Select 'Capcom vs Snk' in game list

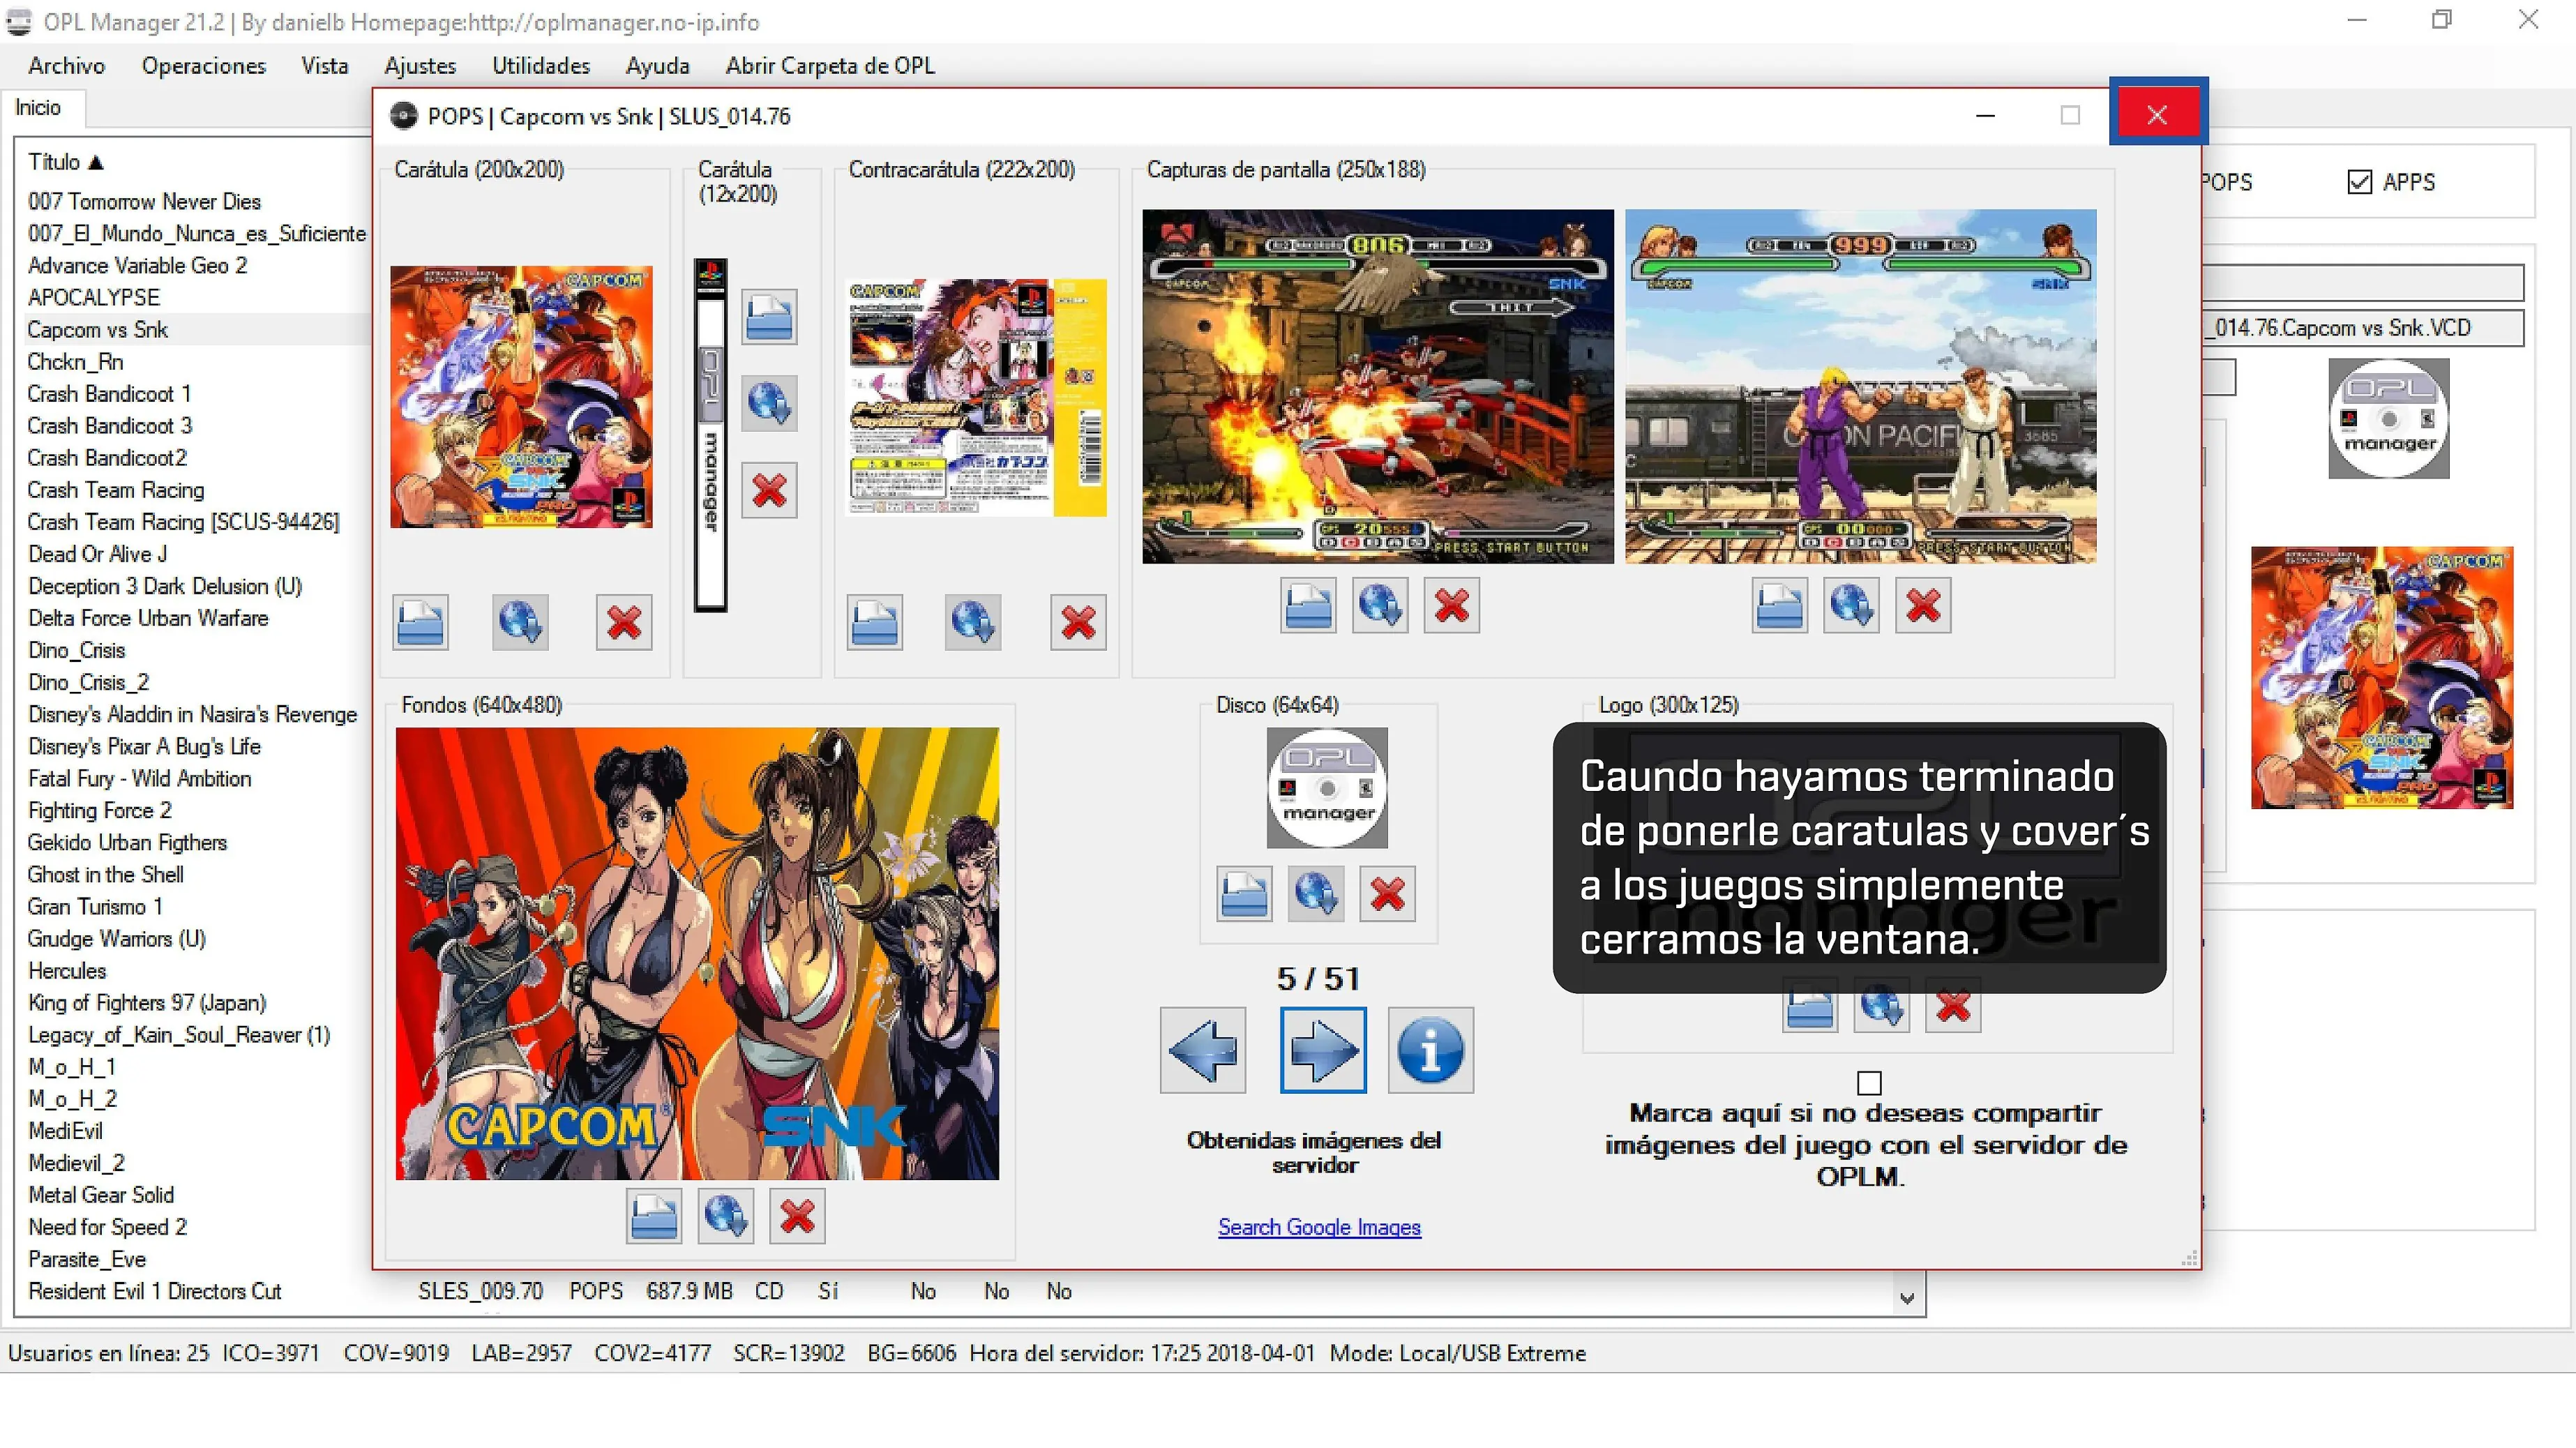point(97,329)
